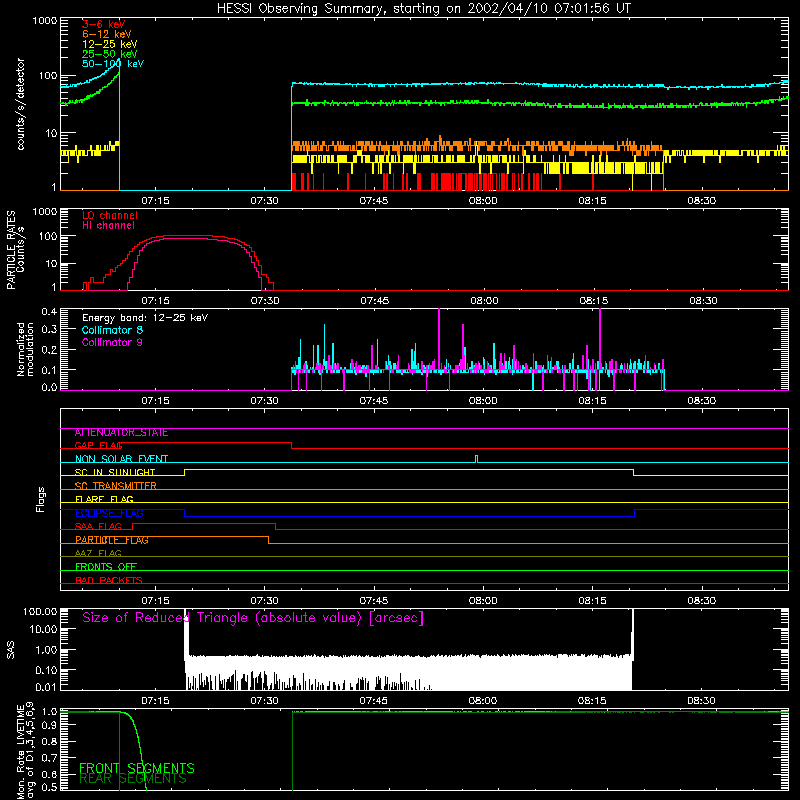Screen dimensions: 800x800
Task: Click the SAS axis label
Action: [x=11, y=650]
